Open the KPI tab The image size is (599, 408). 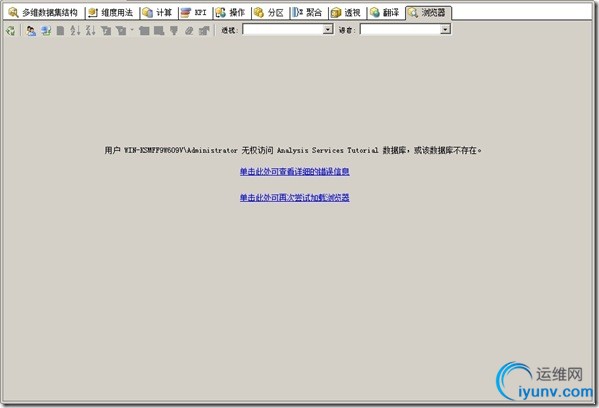click(194, 13)
